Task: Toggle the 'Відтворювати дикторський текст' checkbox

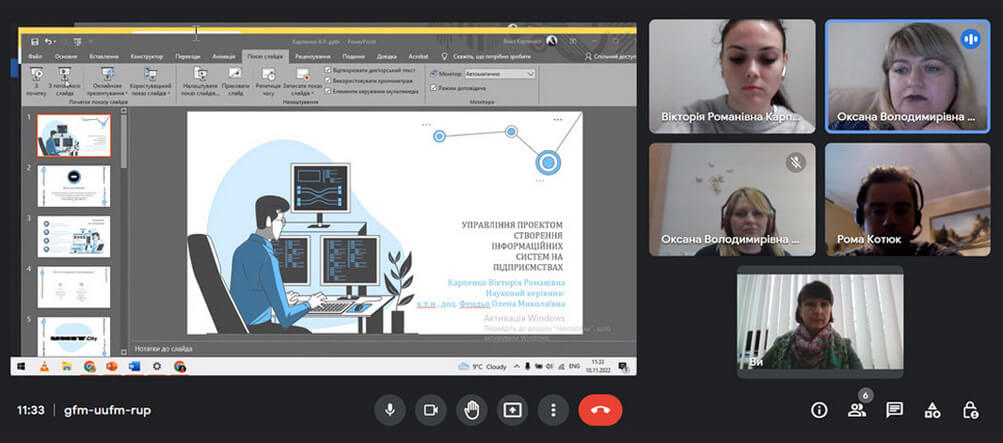Action: [x=329, y=72]
